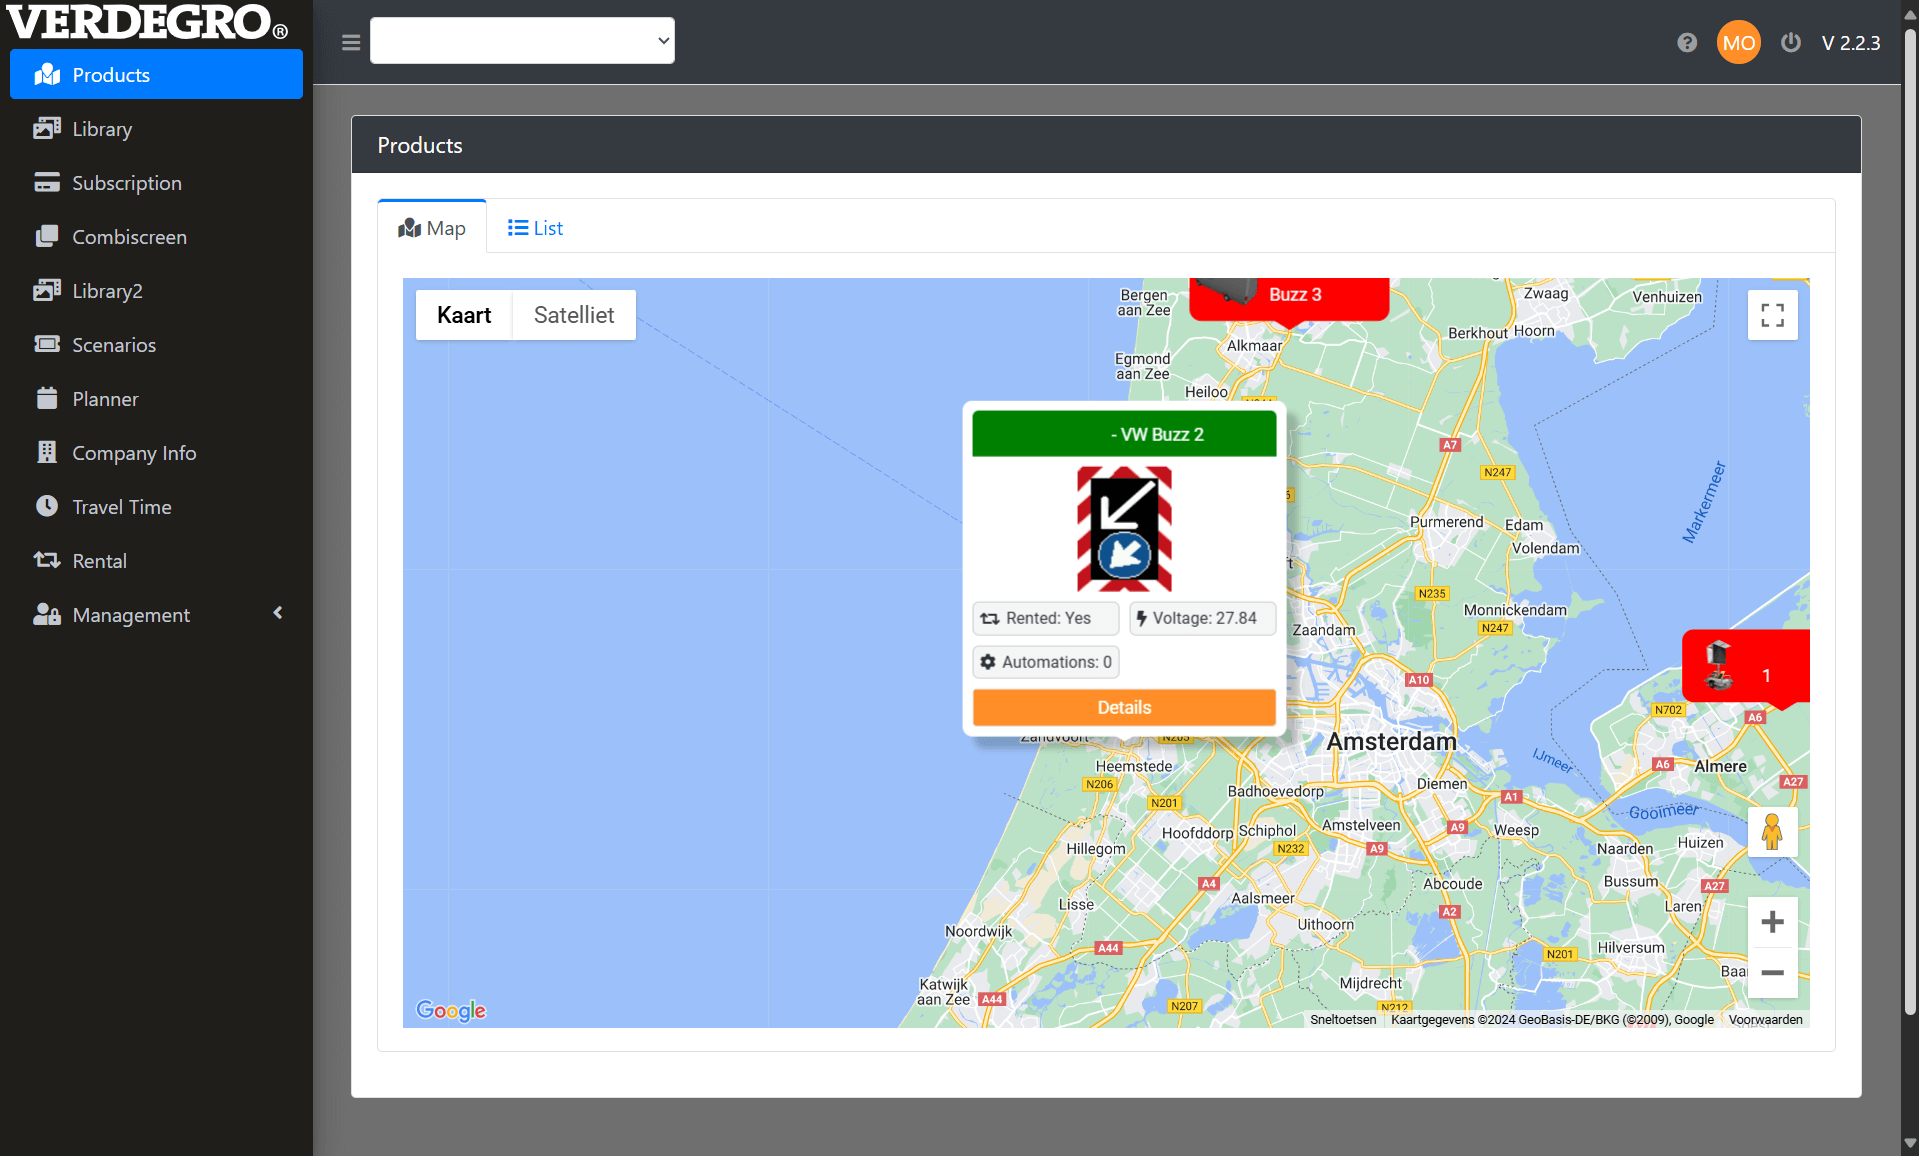1919x1156 pixels.
Task: Click the Google logo on map
Action: (x=451, y=1010)
